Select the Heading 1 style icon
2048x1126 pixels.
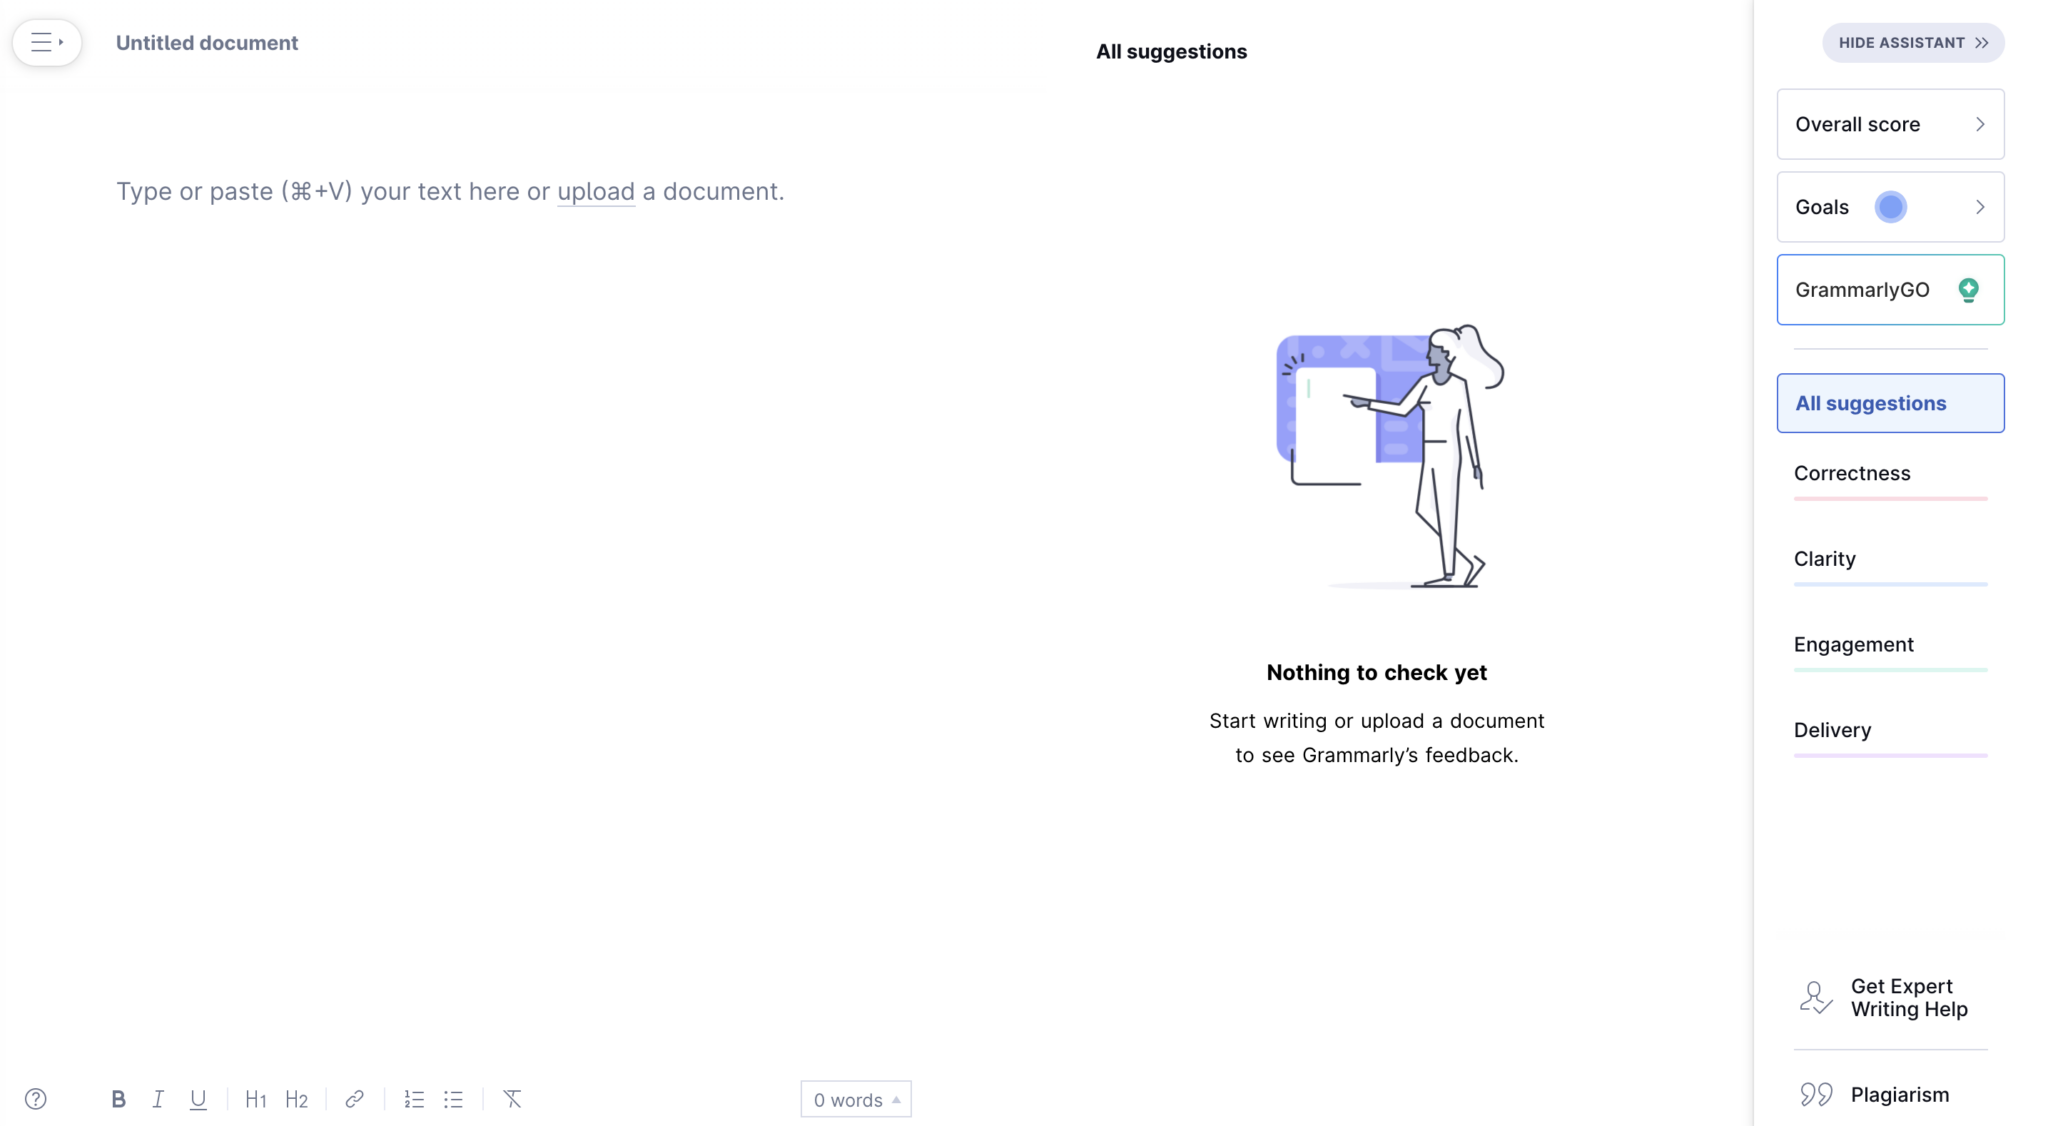[x=255, y=1097]
